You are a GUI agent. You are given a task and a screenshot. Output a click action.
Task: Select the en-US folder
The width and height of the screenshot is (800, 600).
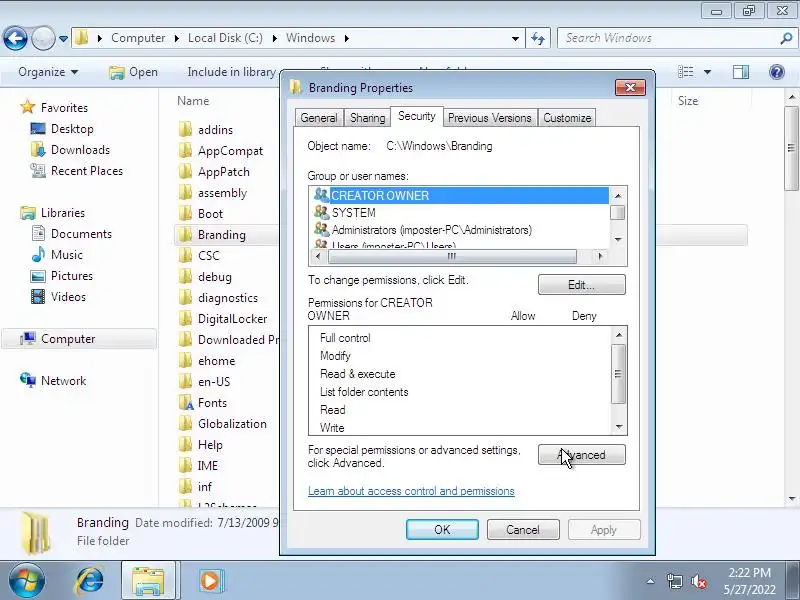coord(204,382)
